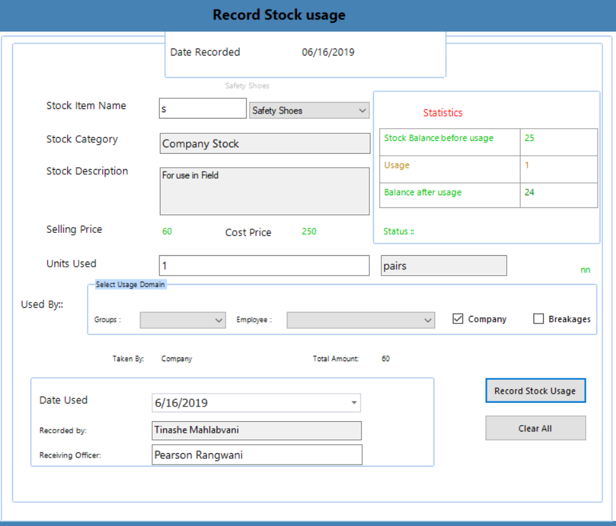Edit the Receiving Officer field

[257, 455]
